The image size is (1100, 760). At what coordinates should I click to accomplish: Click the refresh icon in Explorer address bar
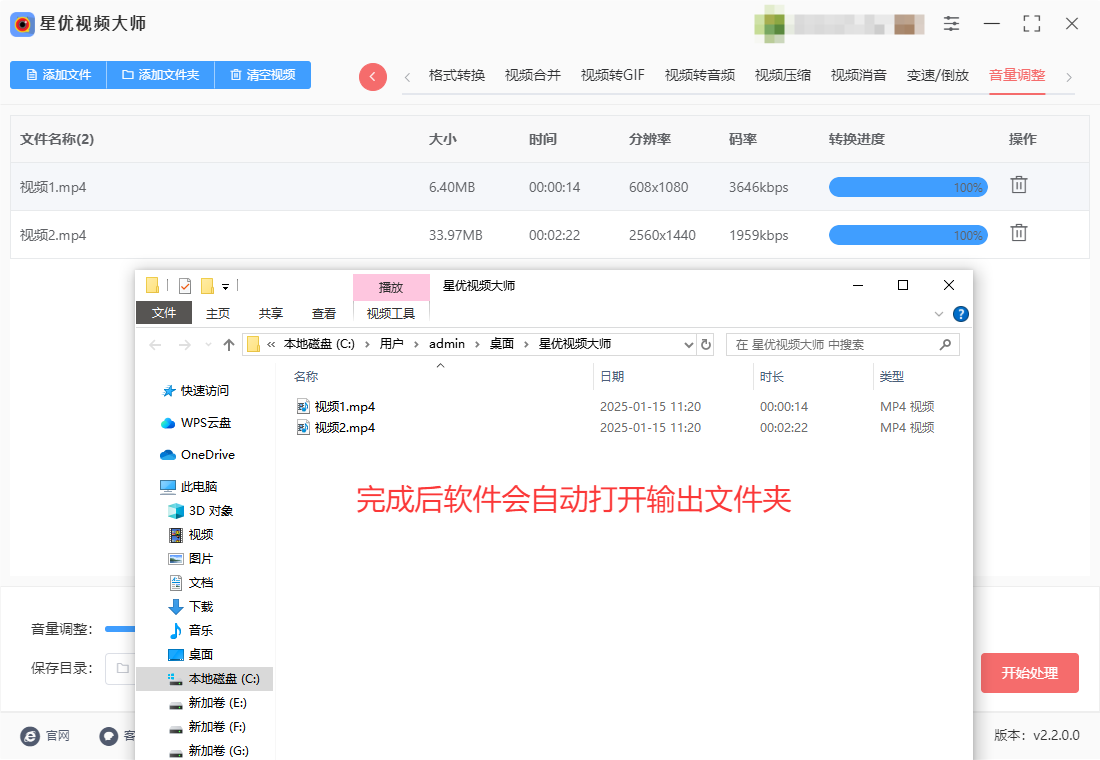(x=706, y=344)
